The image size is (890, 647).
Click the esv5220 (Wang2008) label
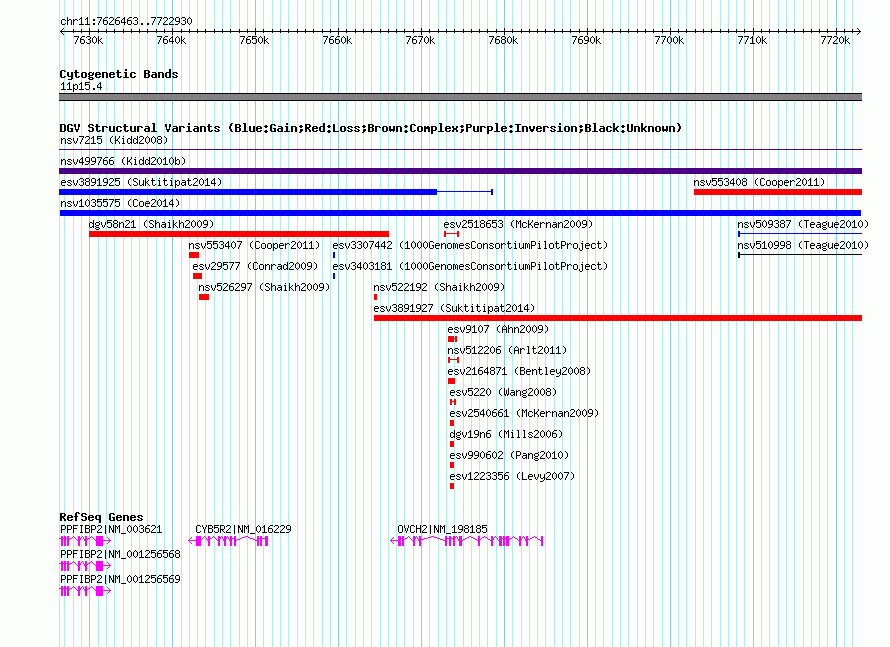(503, 392)
